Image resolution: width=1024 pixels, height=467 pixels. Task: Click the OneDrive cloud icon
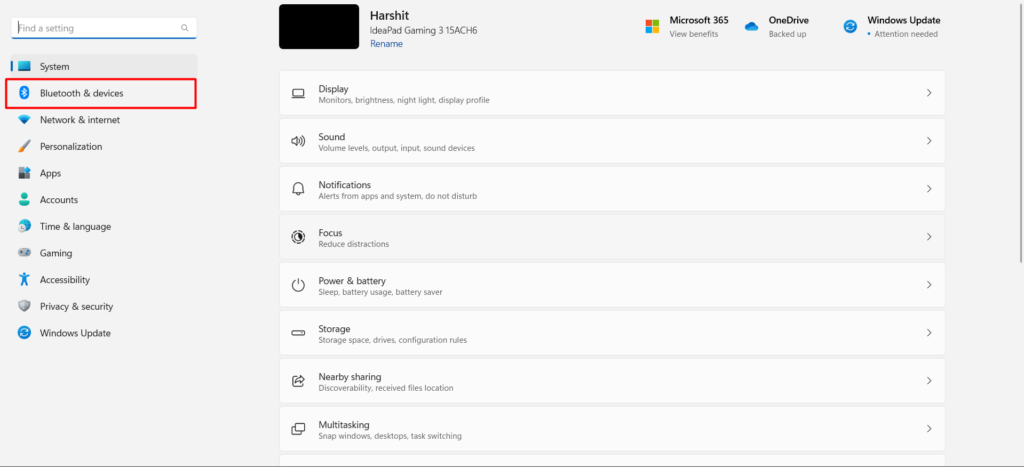pos(752,26)
